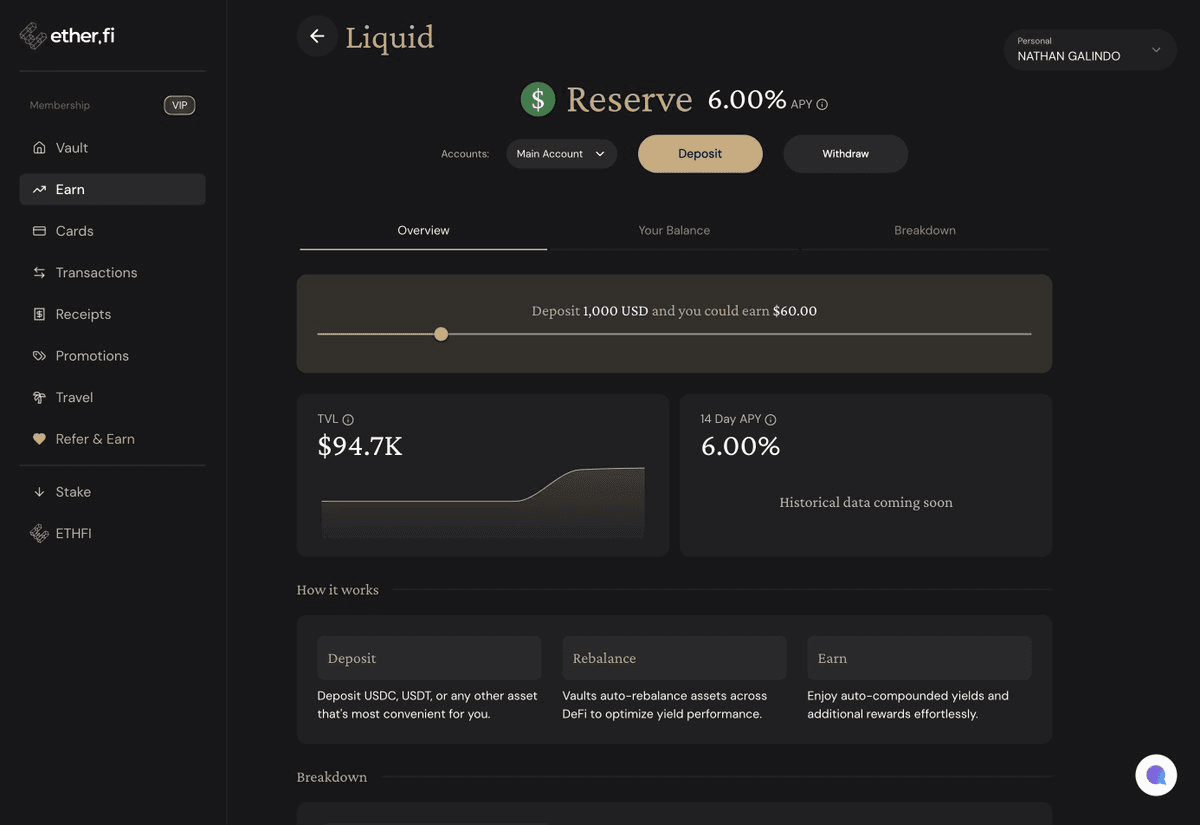Click the VIP membership badge

tap(179, 105)
